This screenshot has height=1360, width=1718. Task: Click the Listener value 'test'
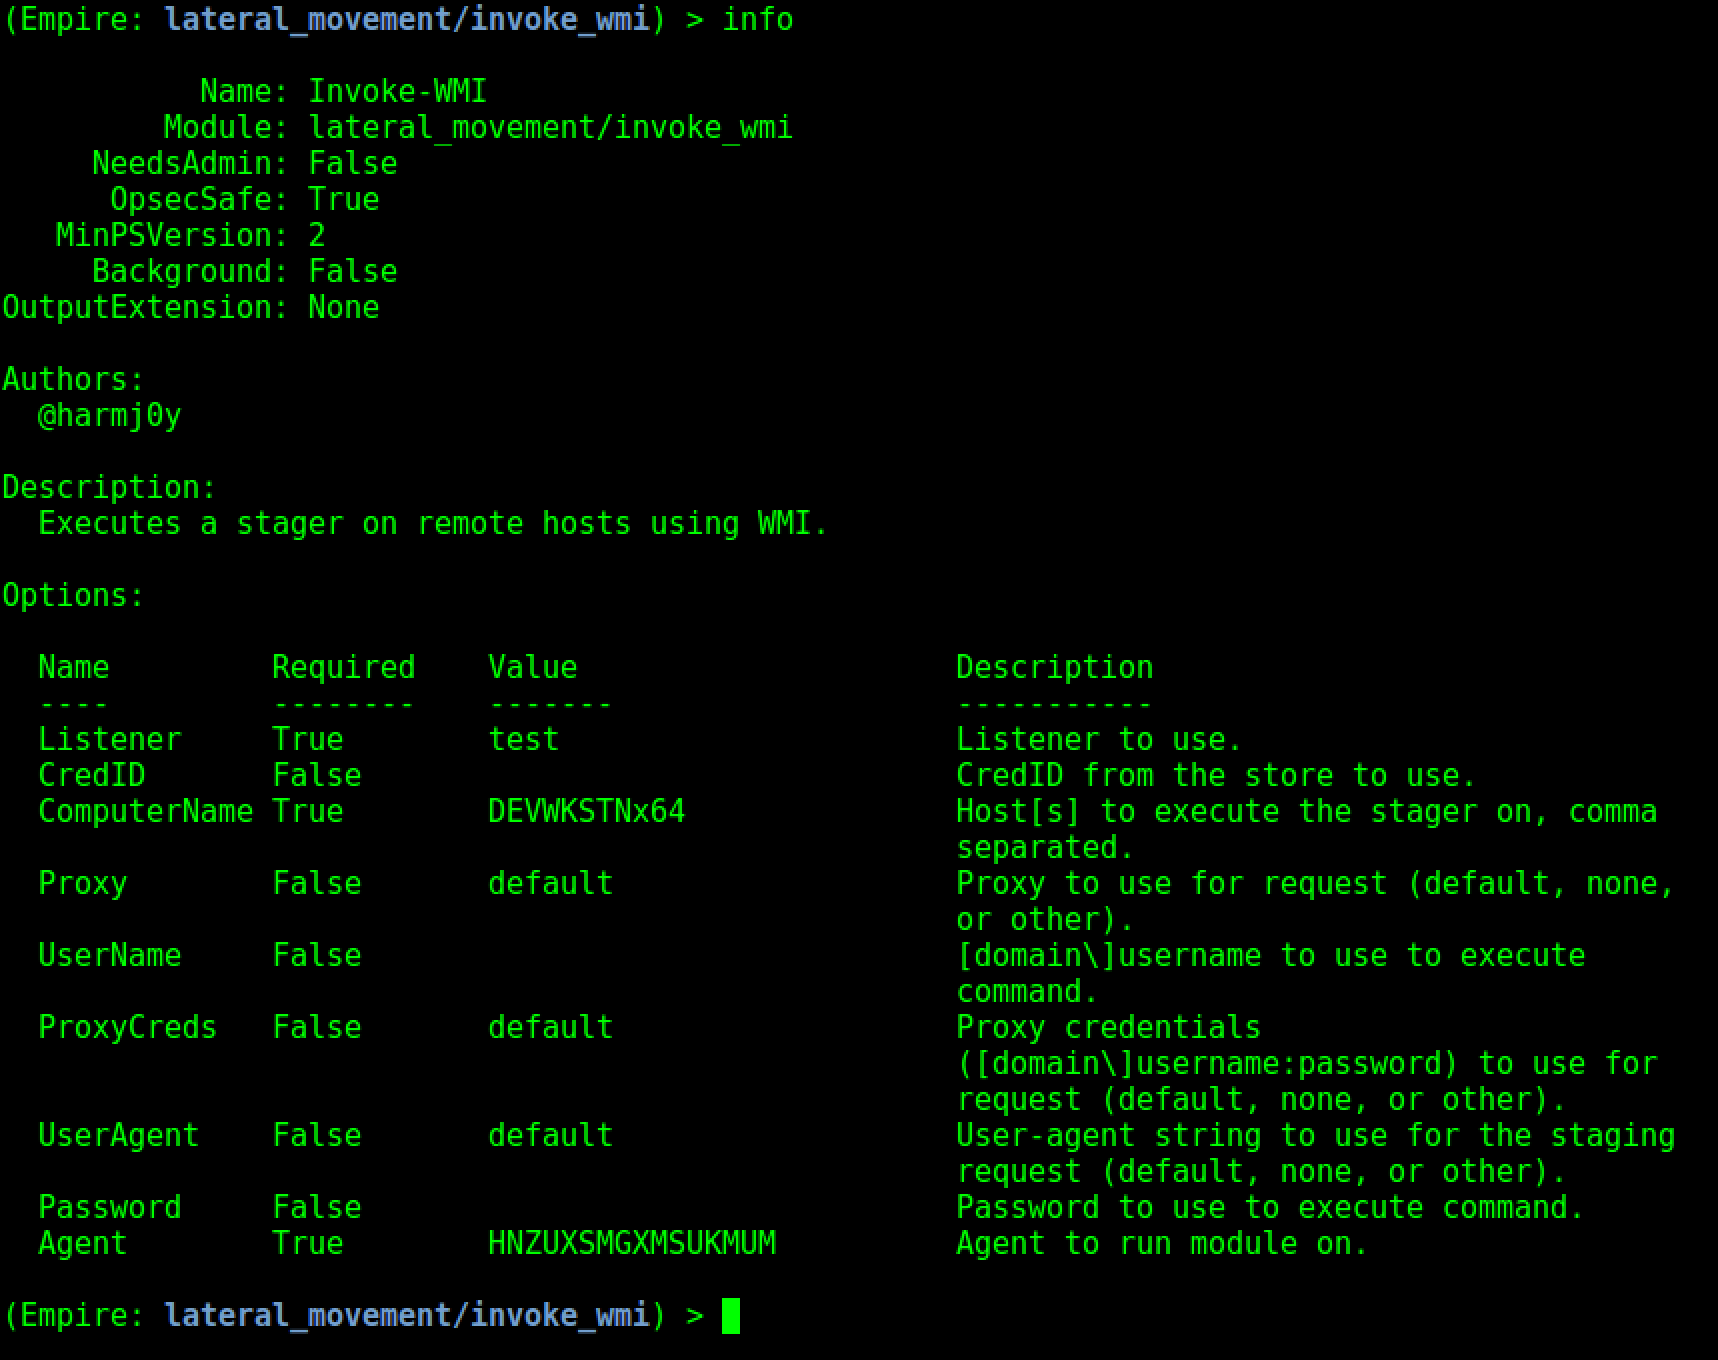[523, 739]
